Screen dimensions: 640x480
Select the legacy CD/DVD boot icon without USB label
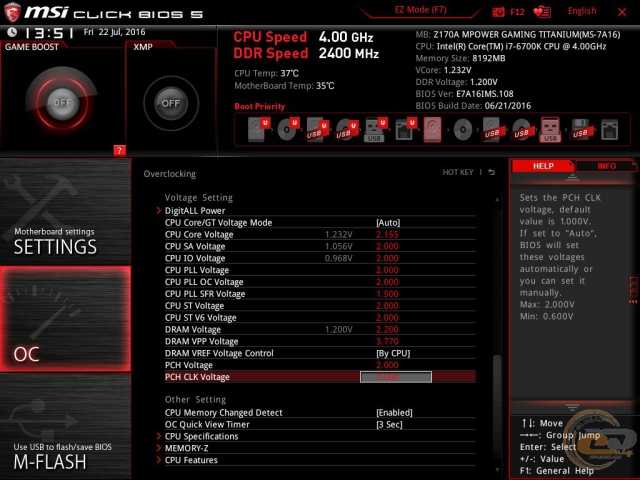coord(462,130)
